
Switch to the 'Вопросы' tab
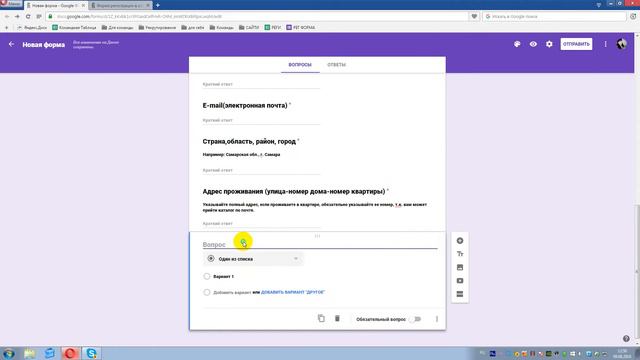point(300,65)
